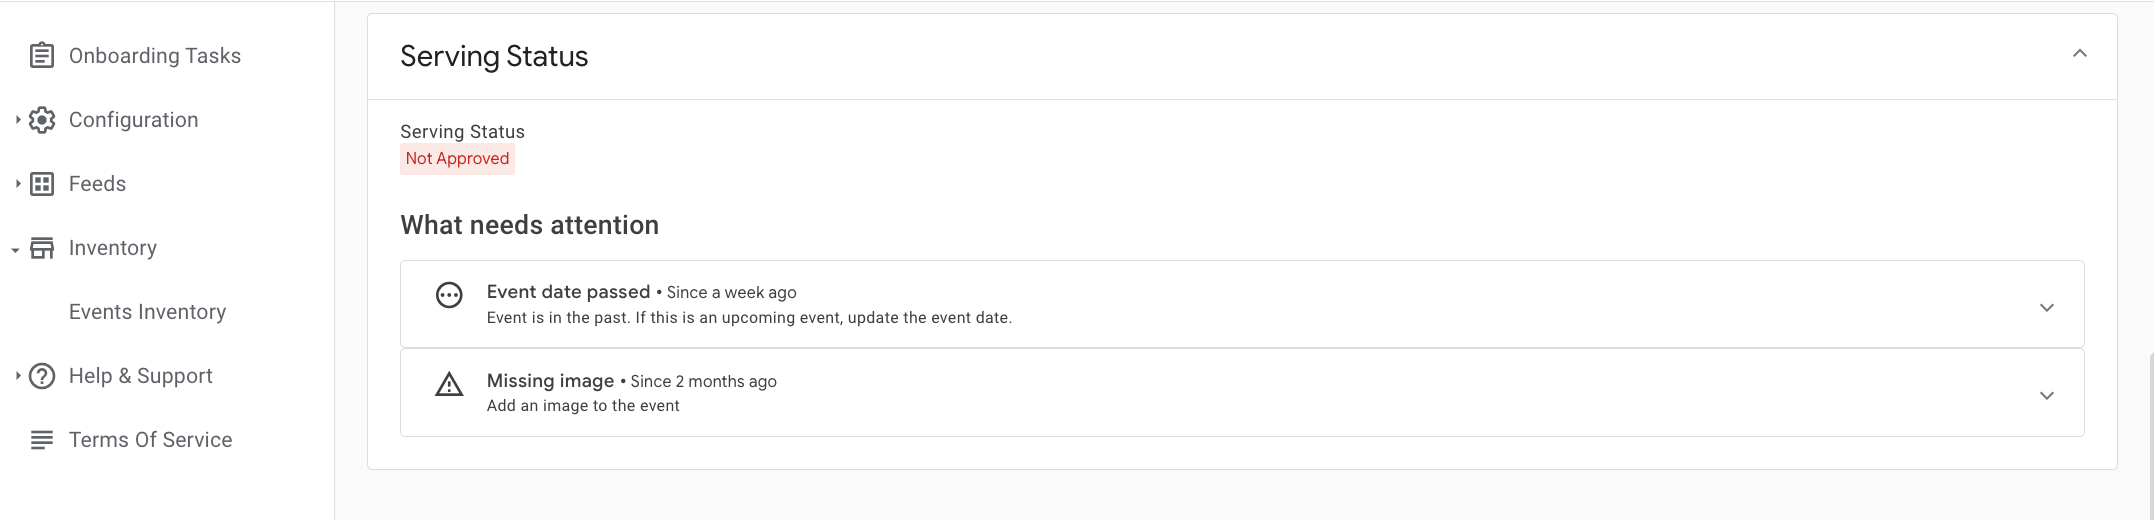Click the Onboarding Tasks clipboard icon

coord(42,56)
